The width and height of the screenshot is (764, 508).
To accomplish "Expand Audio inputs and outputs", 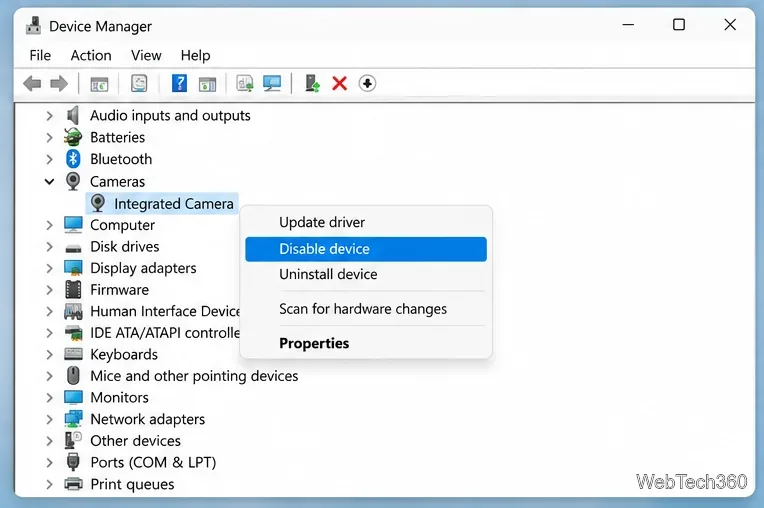I will (49, 116).
